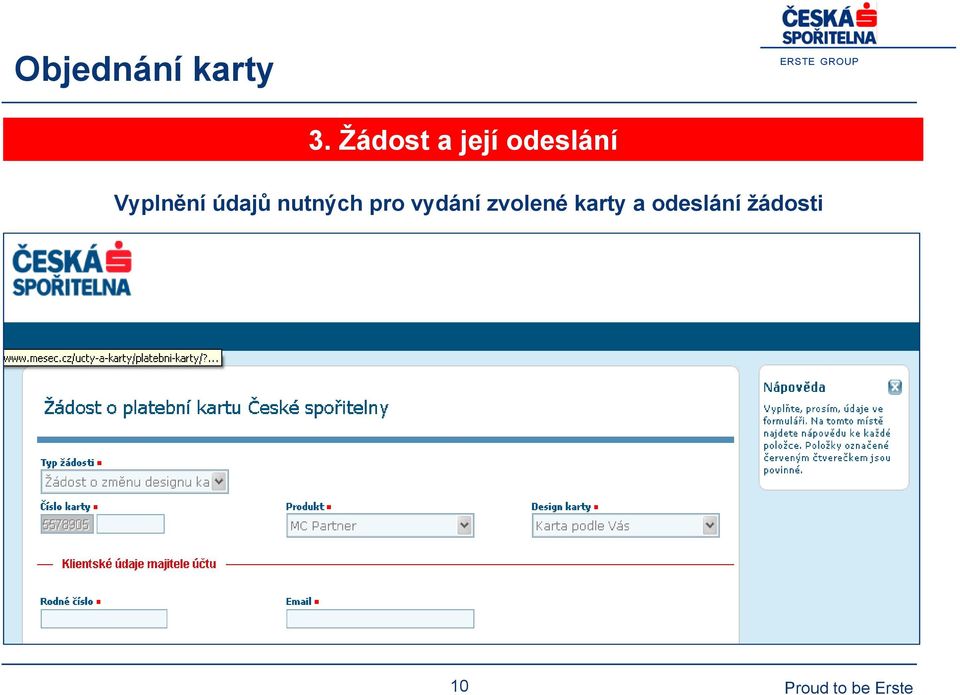
Task: Close the Nápověda help panel
Action: pos(894,387)
